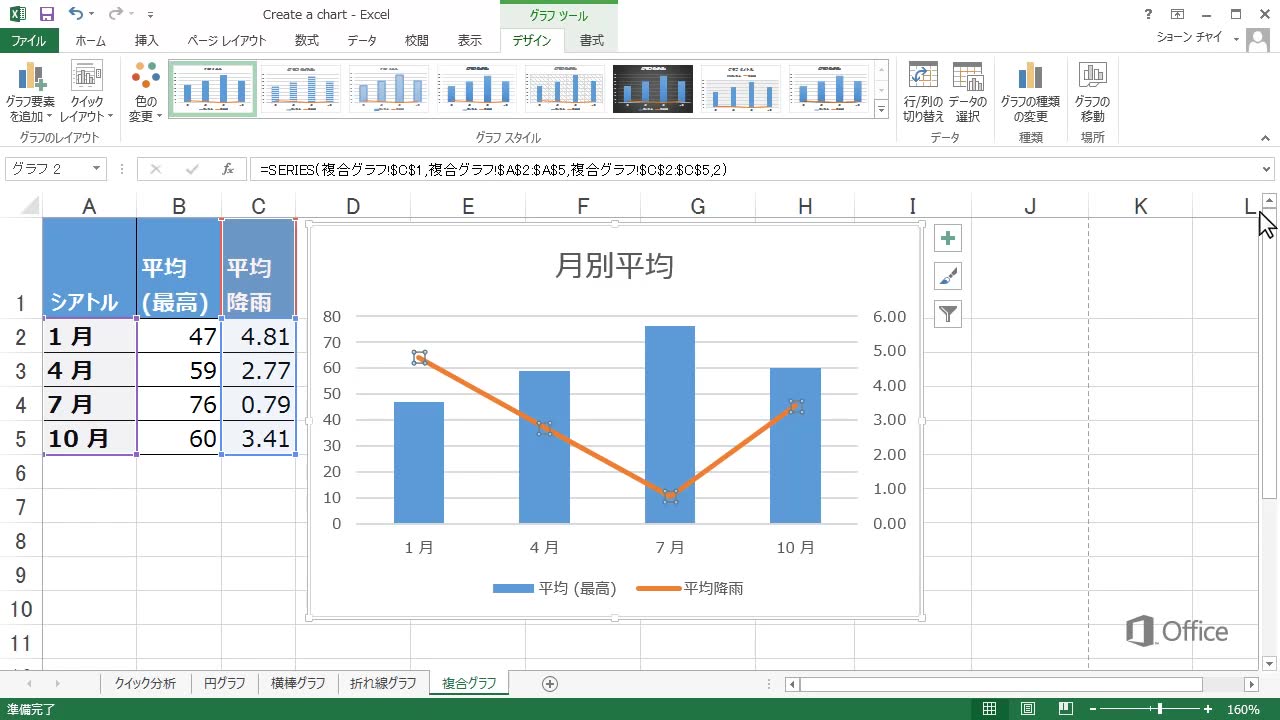Image resolution: width=1280 pixels, height=720 pixels.
Task: Collapse the ribbon with the arrow
Action: [1266, 138]
